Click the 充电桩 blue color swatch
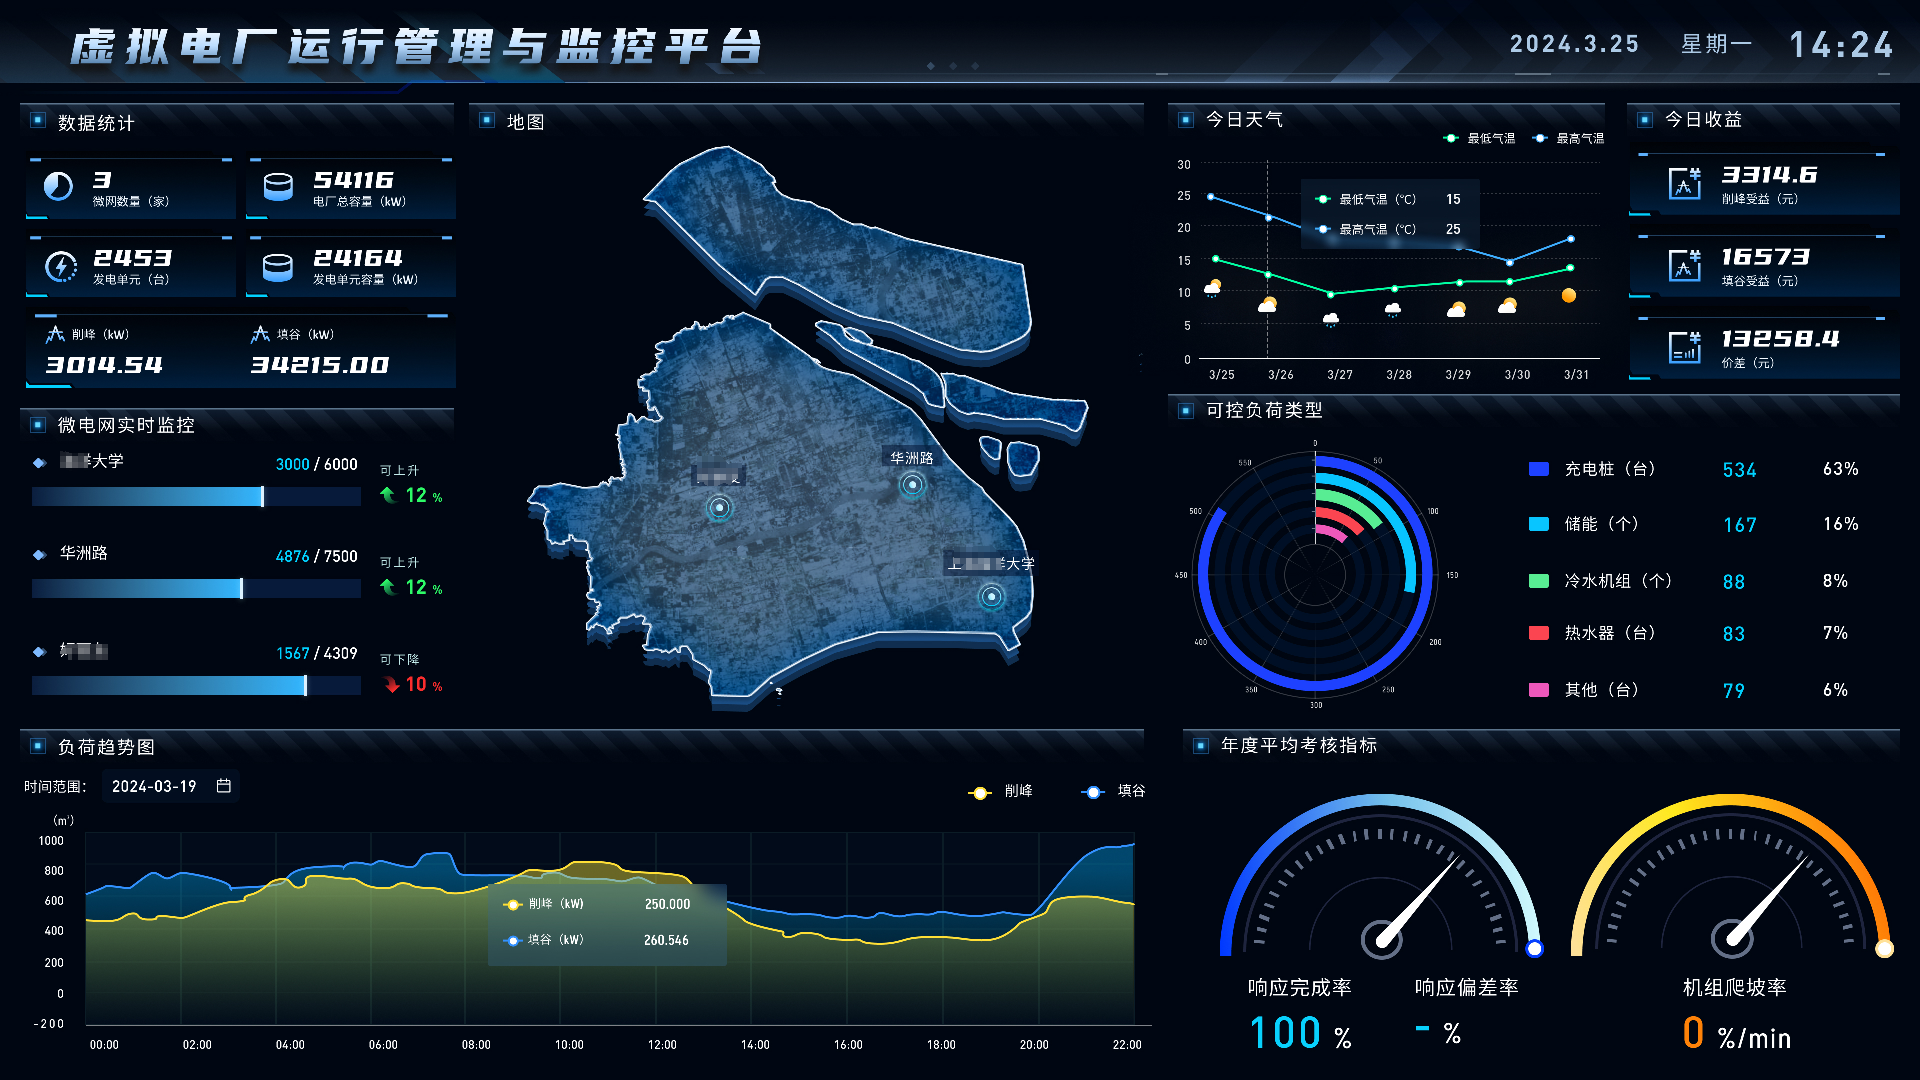This screenshot has width=1920, height=1080. click(1539, 469)
